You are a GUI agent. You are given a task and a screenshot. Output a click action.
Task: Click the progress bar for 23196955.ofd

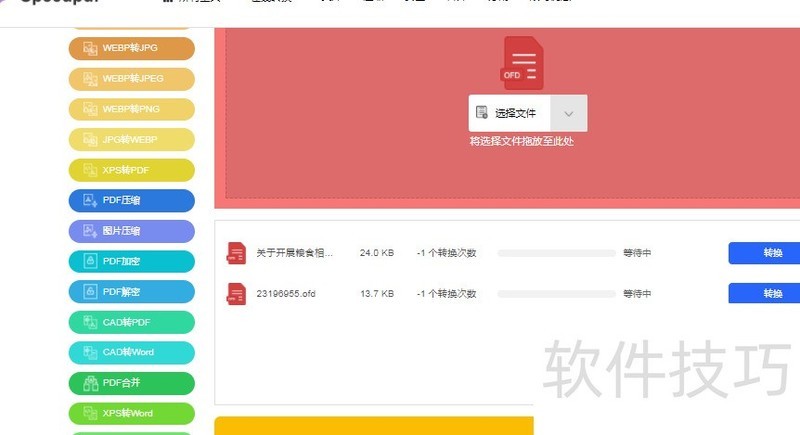click(x=557, y=294)
